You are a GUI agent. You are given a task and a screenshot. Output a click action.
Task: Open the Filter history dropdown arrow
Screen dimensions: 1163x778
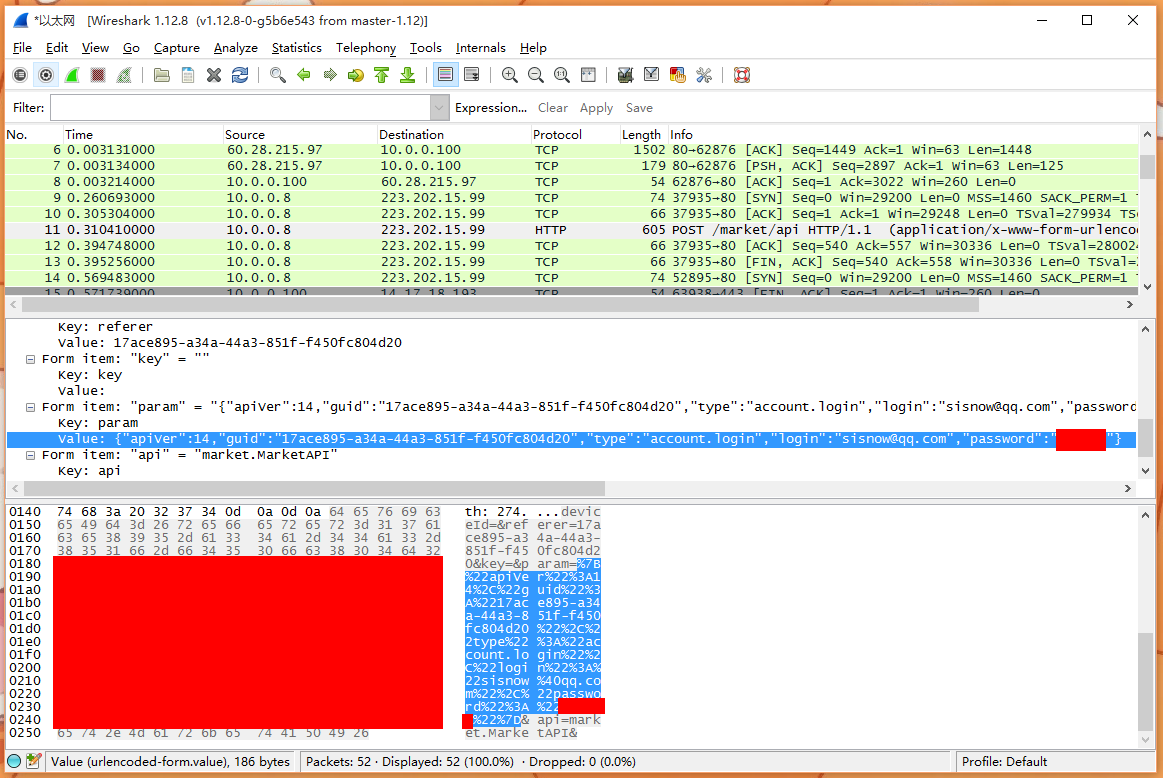[x=439, y=108]
